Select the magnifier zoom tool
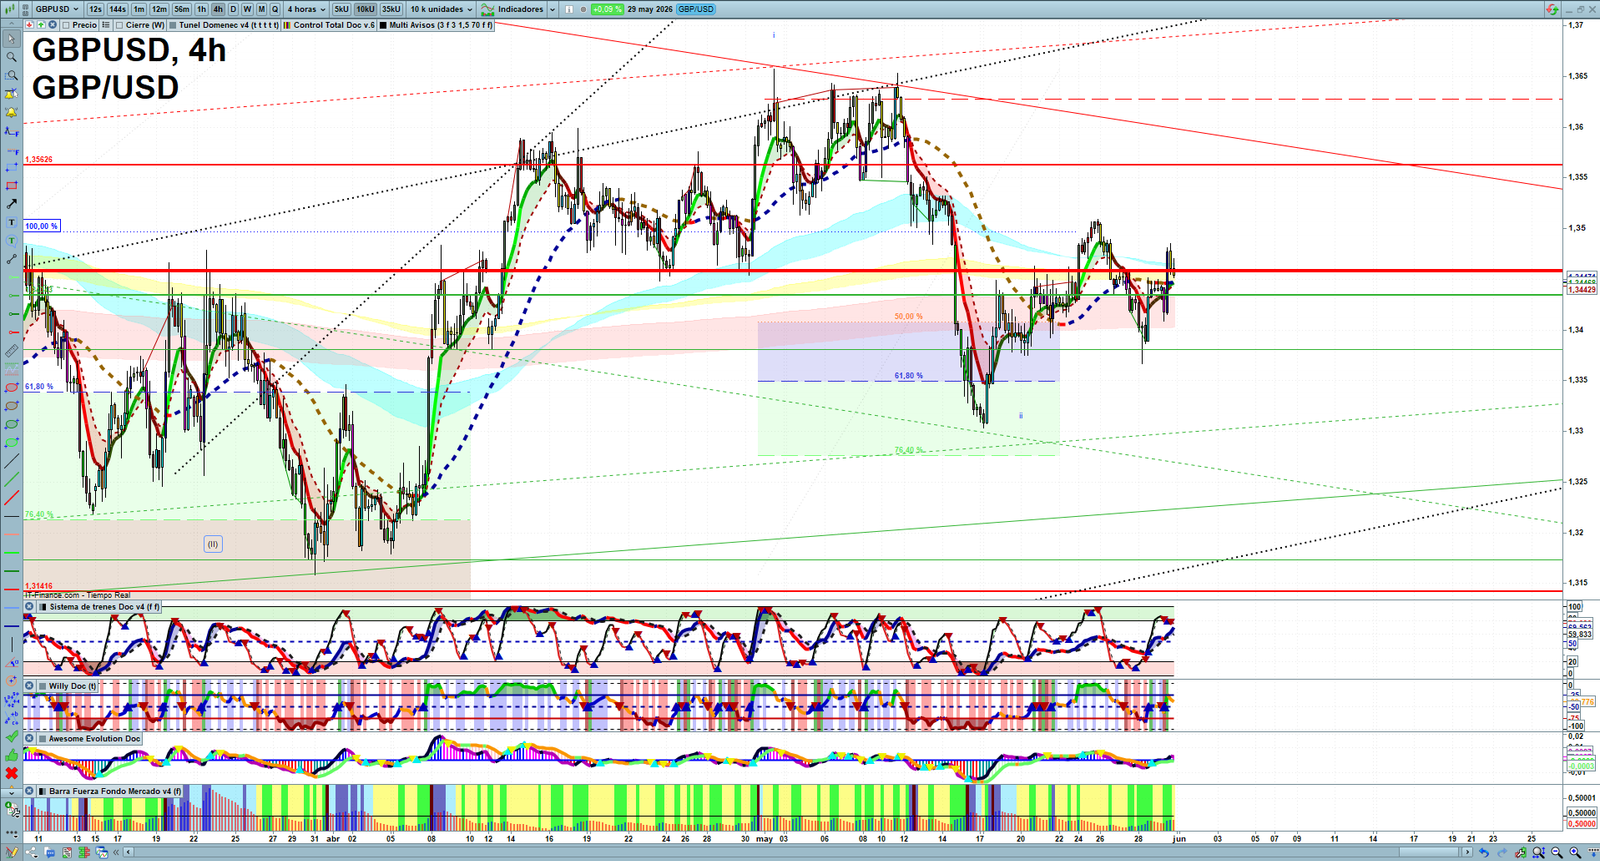Image resolution: width=1600 pixels, height=861 pixels. point(11,57)
